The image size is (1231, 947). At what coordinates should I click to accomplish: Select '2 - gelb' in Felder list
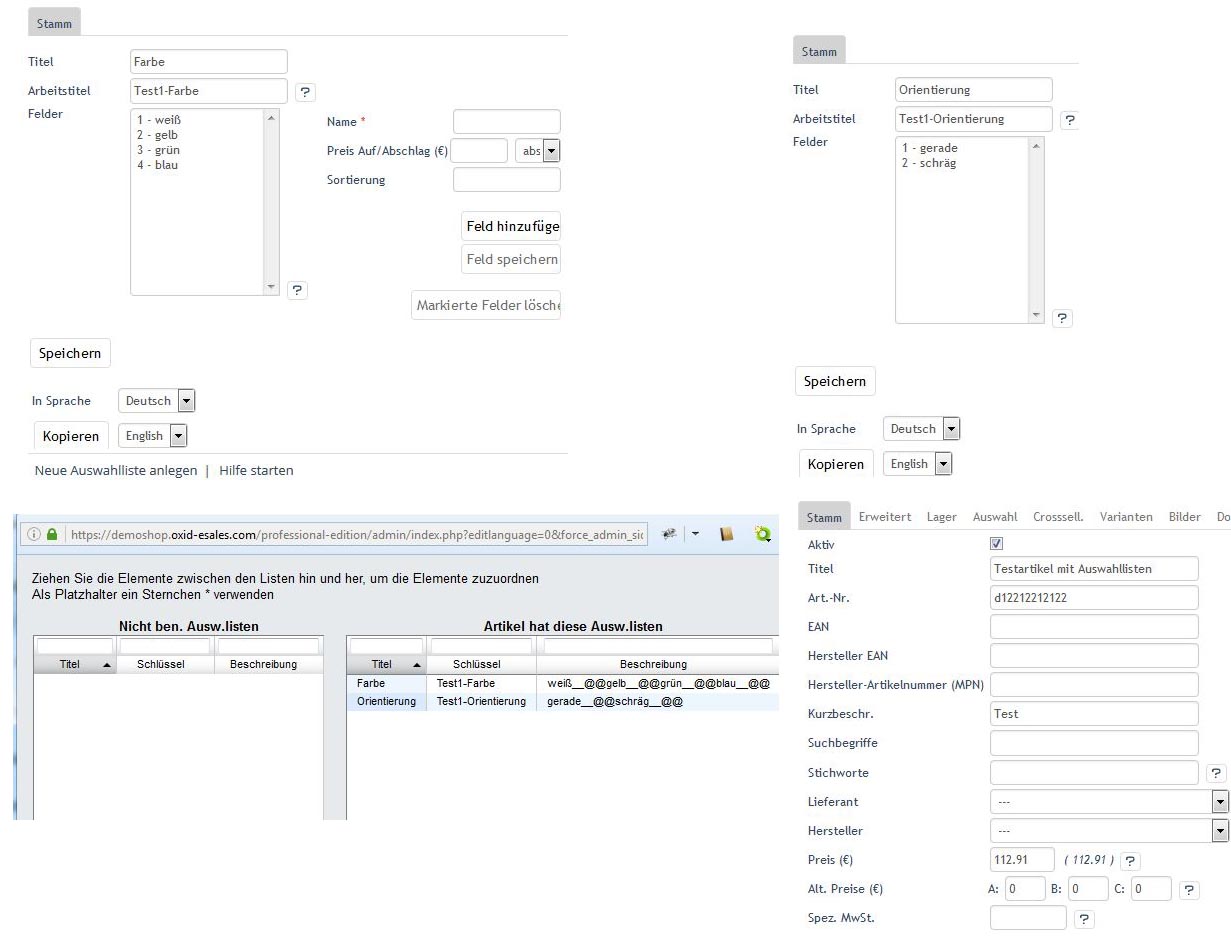tap(158, 135)
